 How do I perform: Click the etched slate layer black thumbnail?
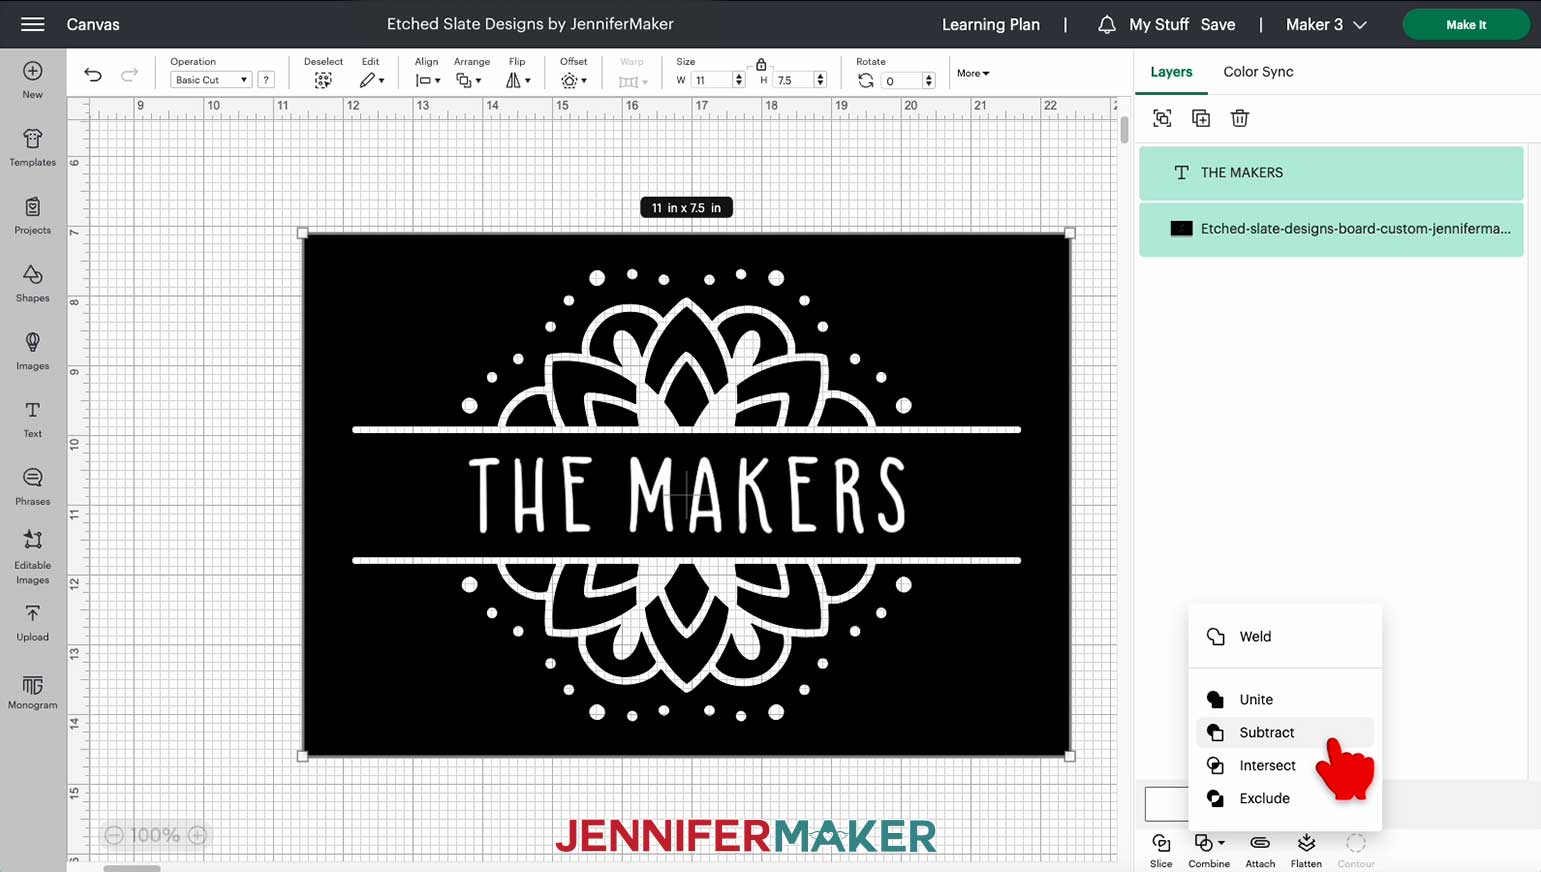[x=1181, y=229]
